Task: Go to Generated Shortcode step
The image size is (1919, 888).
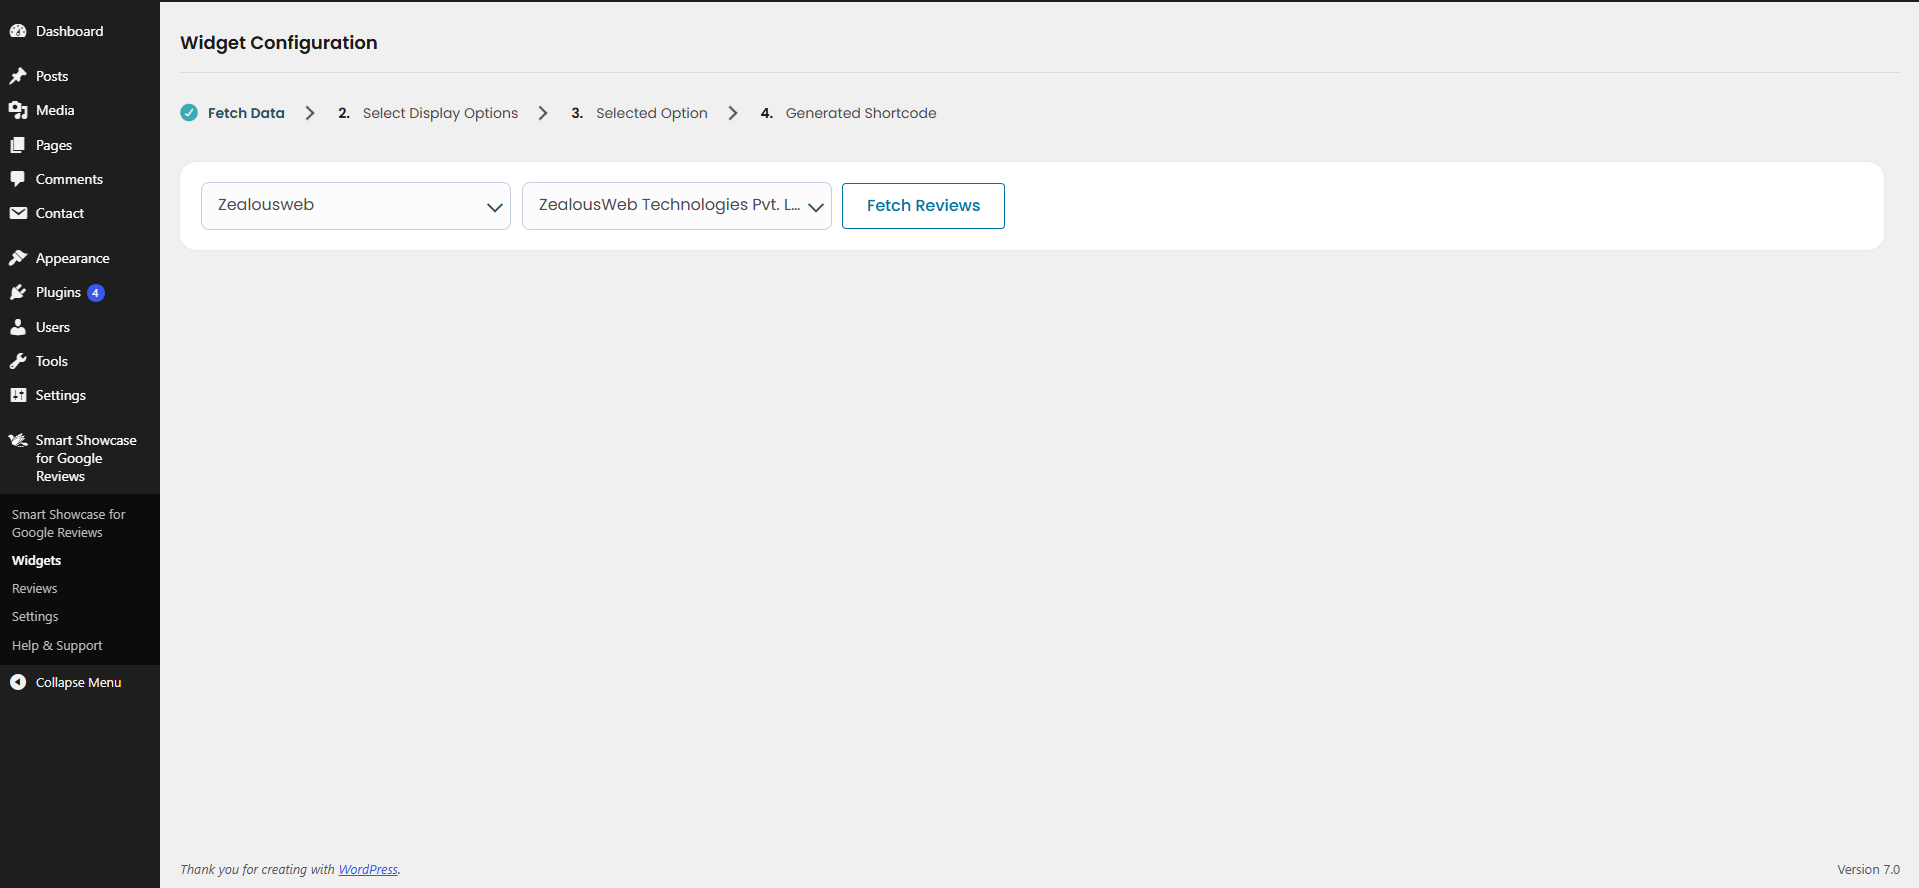Action: pyautogui.click(x=848, y=113)
